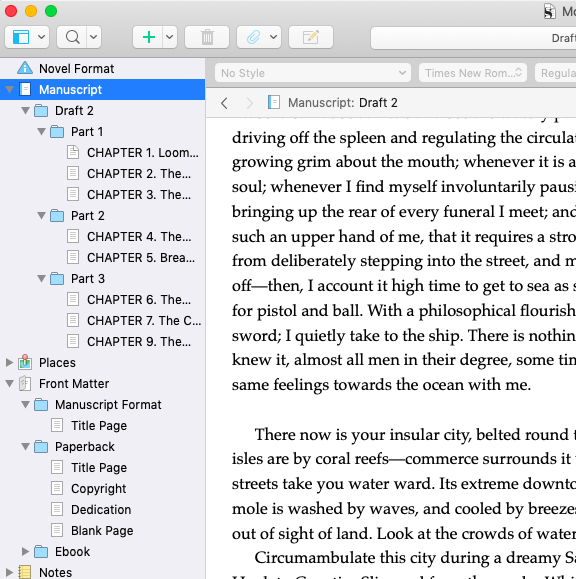Click the Paperback folder icon
Image resolution: width=576 pixels, height=579 pixels.
pyautogui.click(x=41, y=446)
